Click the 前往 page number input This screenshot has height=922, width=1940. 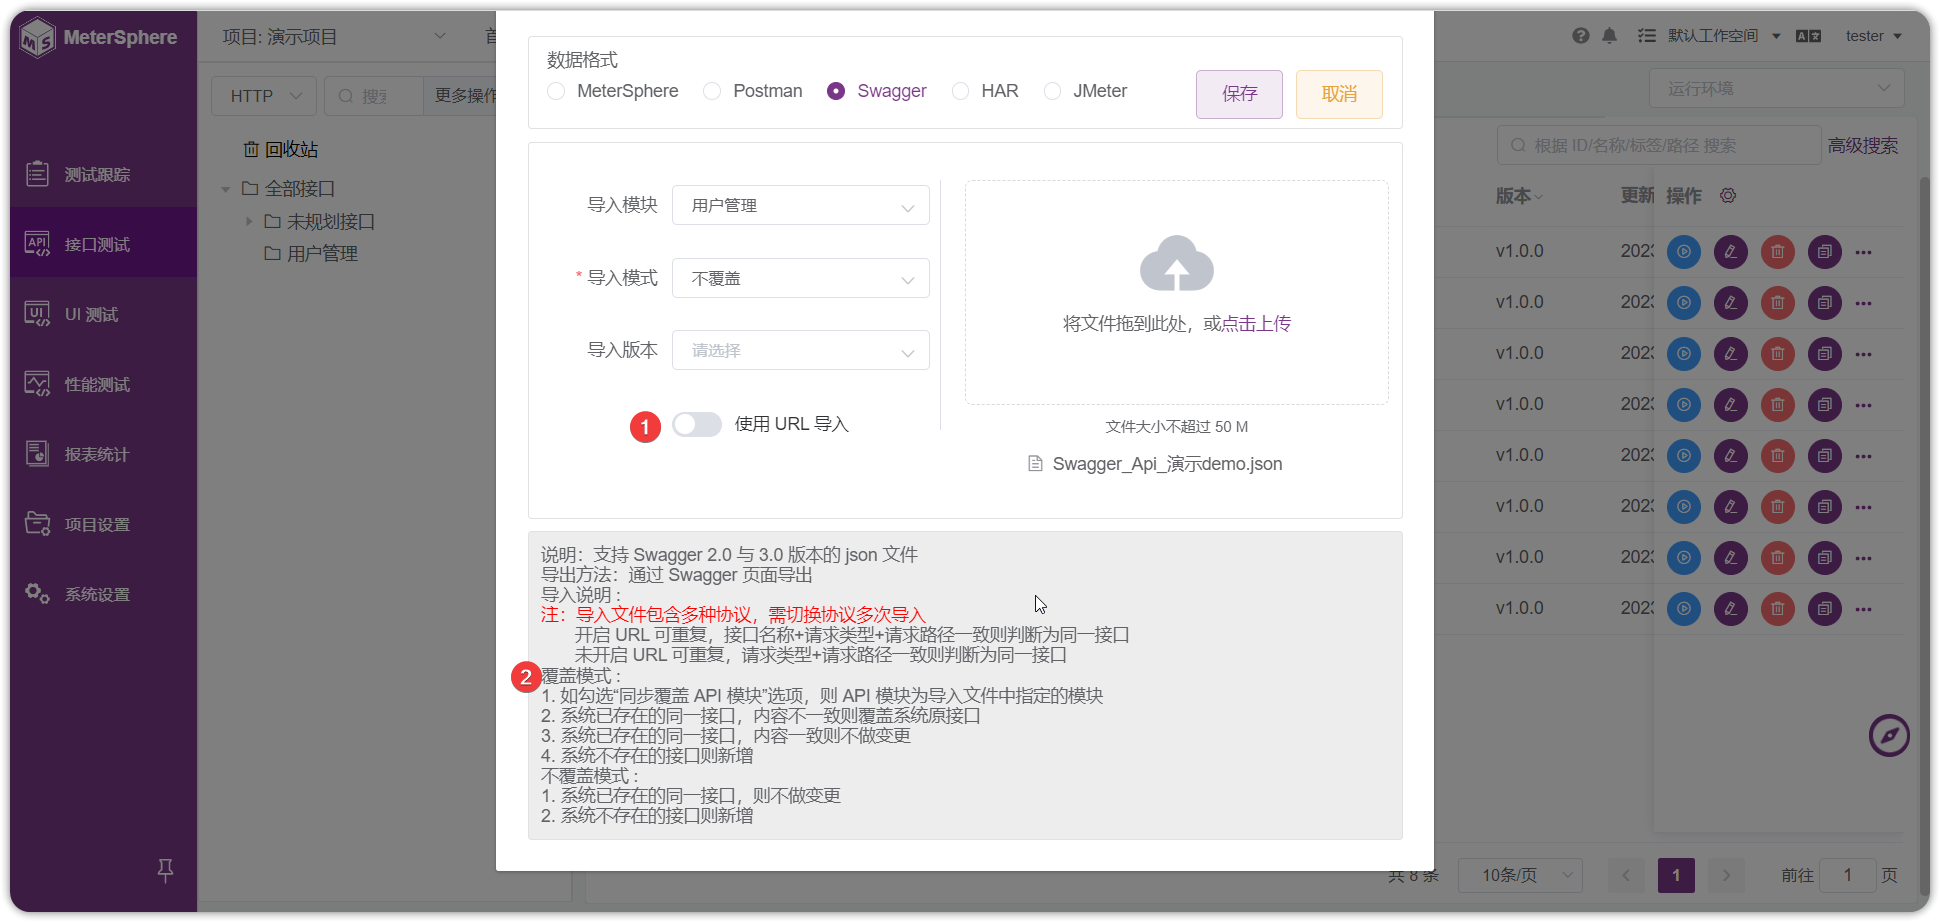(1847, 875)
